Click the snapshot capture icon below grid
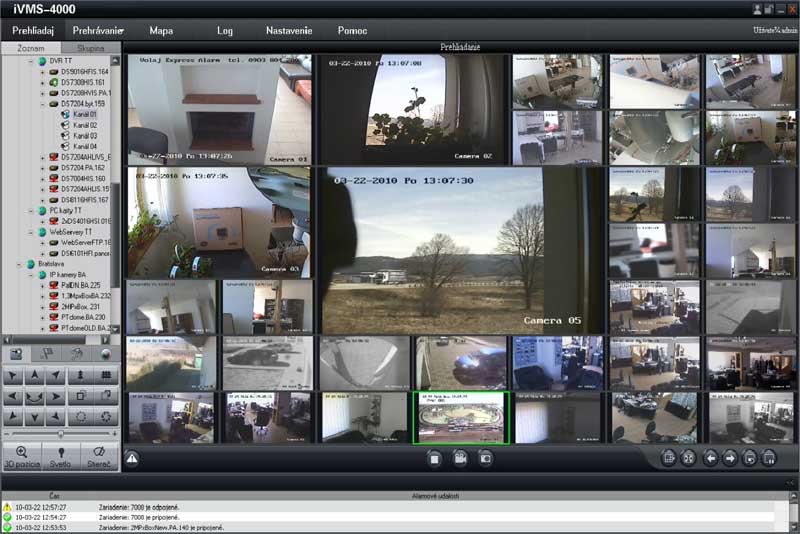Image resolution: width=800 pixels, height=534 pixels. pyautogui.click(x=485, y=459)
